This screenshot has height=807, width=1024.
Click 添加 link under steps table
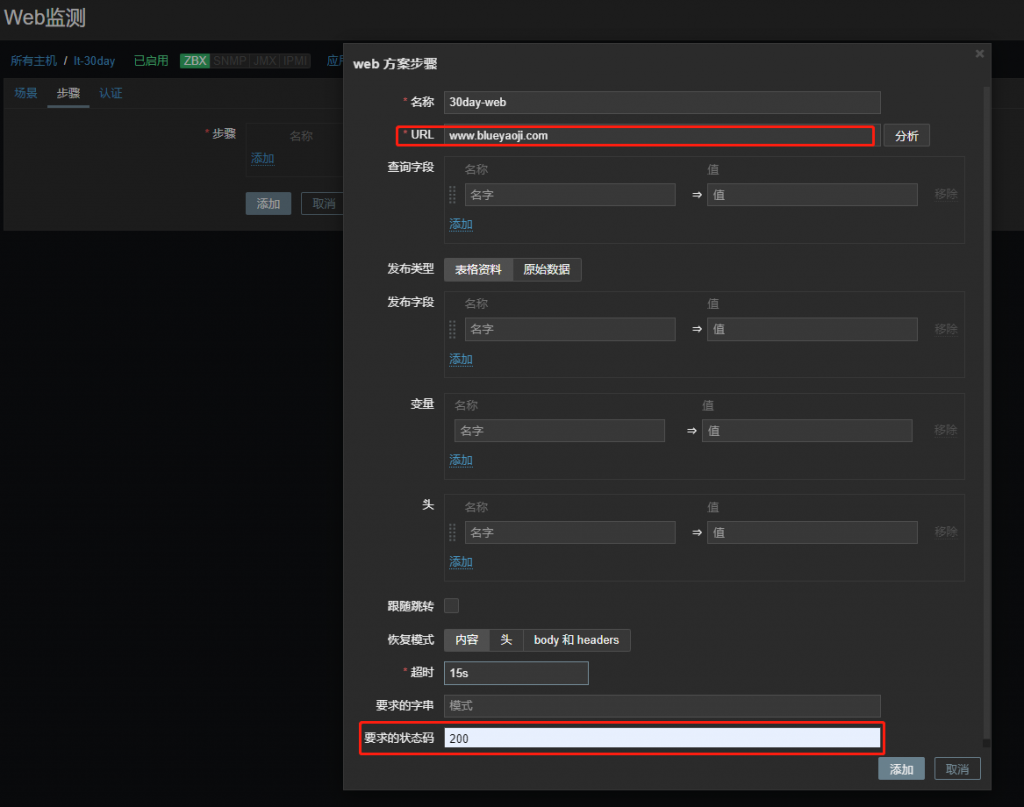pos(263,158)
